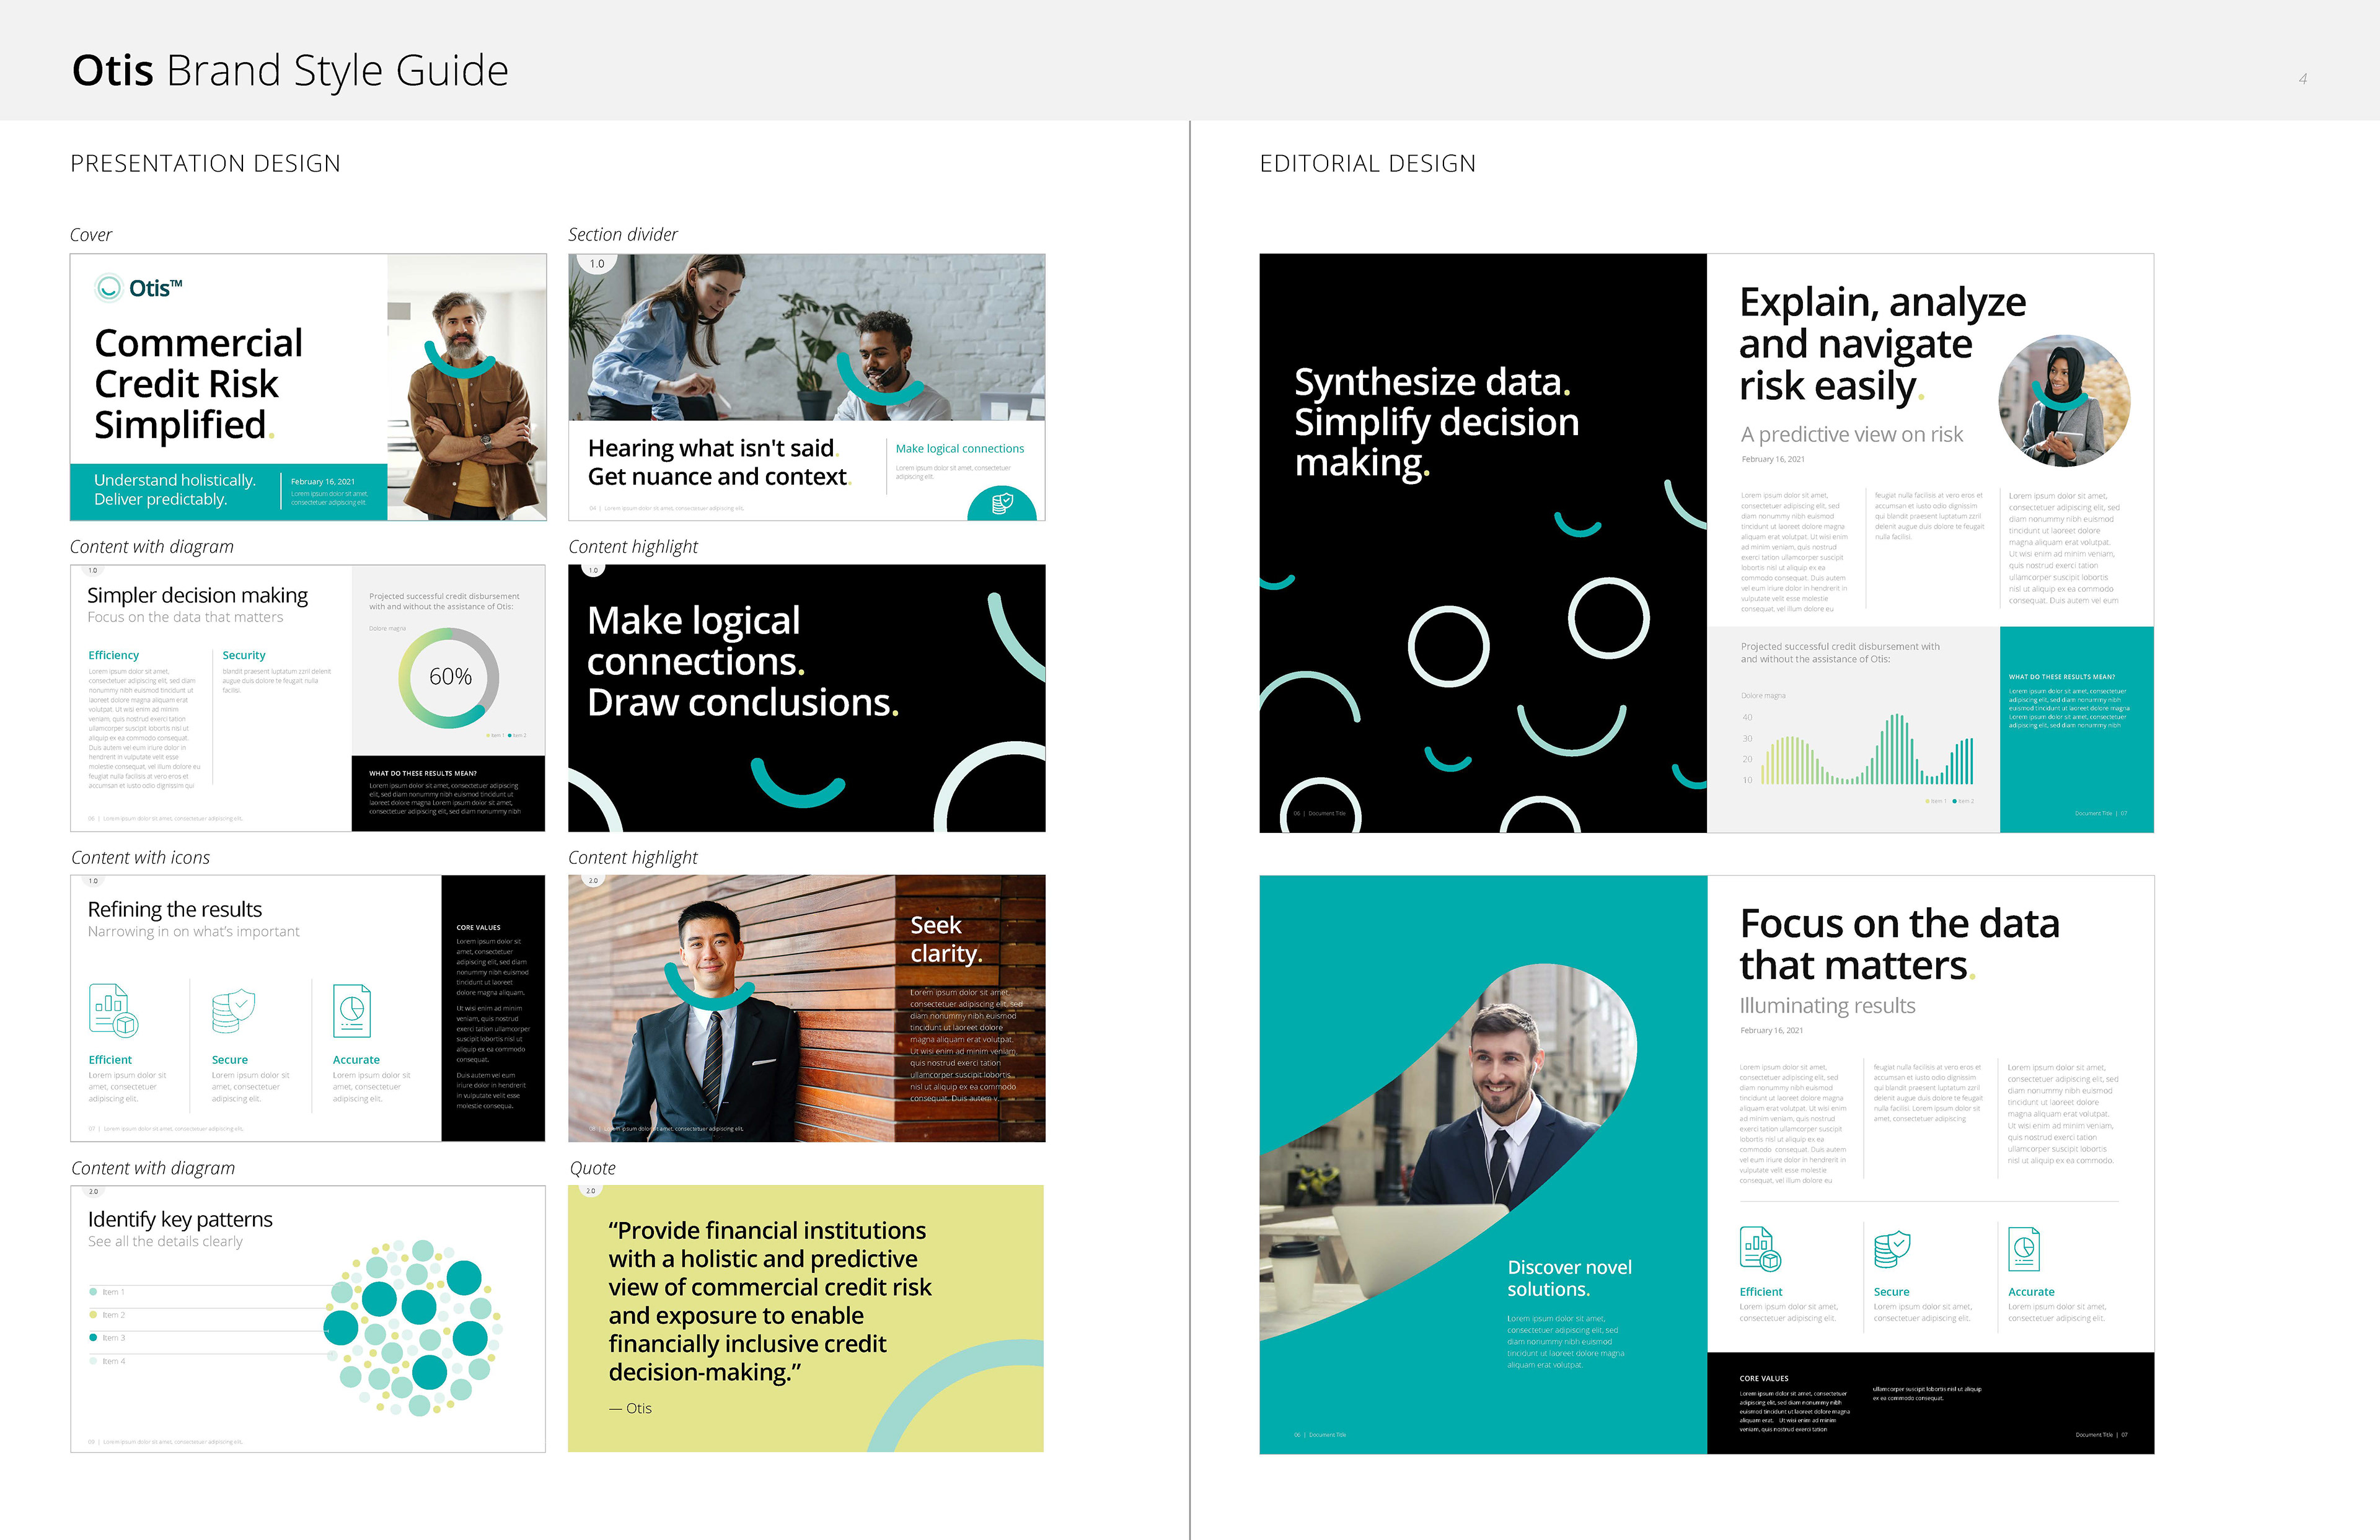Click 'Narrowing in on what's important' subtitle
2380x1540 pixels.
pos(194,932)
